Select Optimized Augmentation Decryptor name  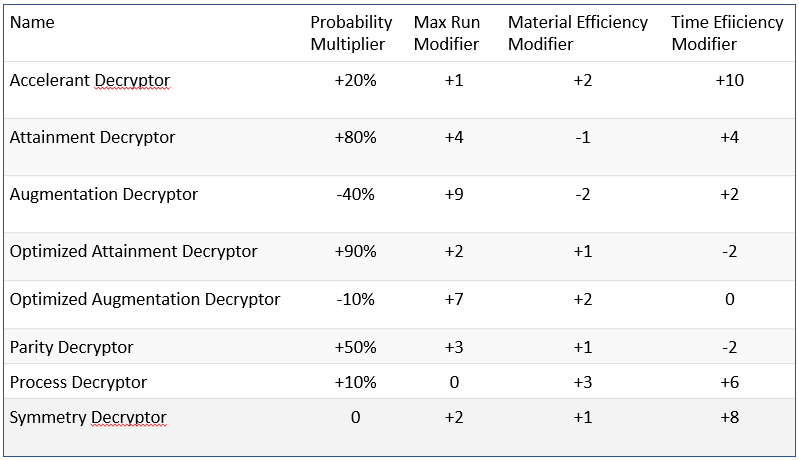click(145, 299)
